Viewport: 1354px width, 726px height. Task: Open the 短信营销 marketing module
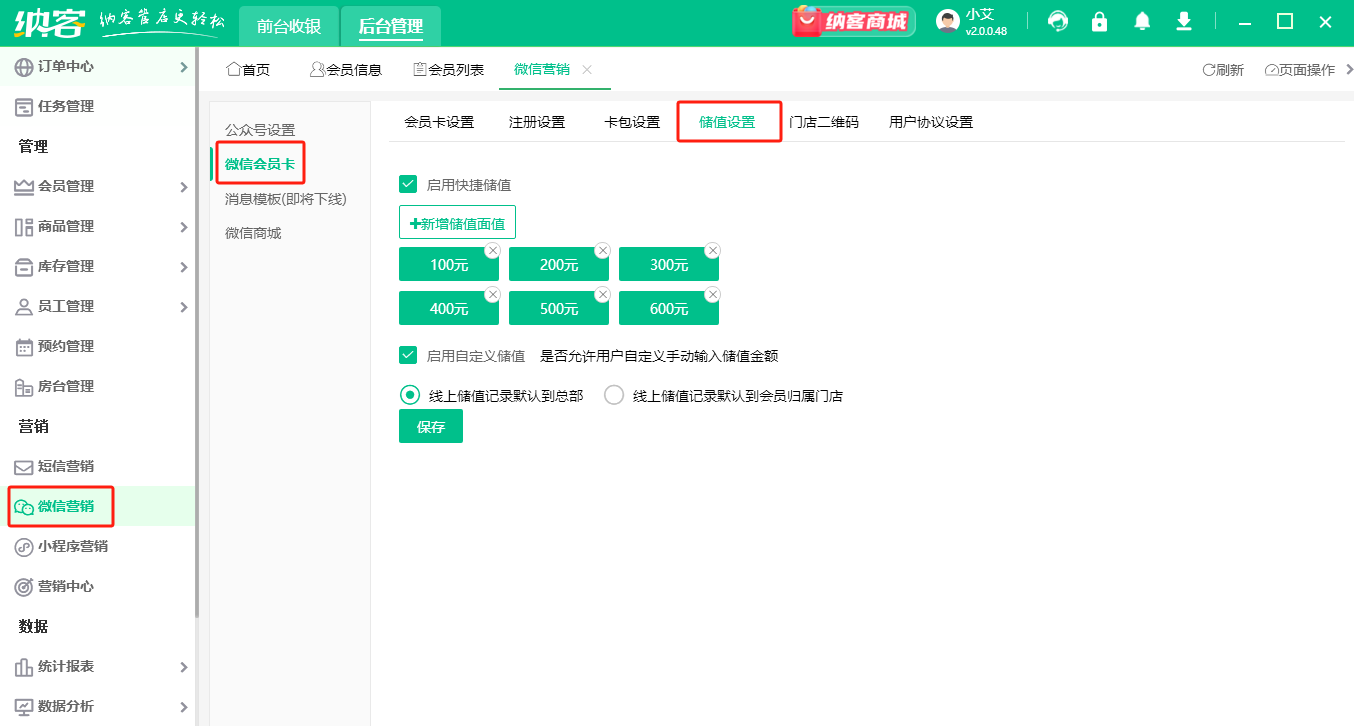(x=60, y=466)
